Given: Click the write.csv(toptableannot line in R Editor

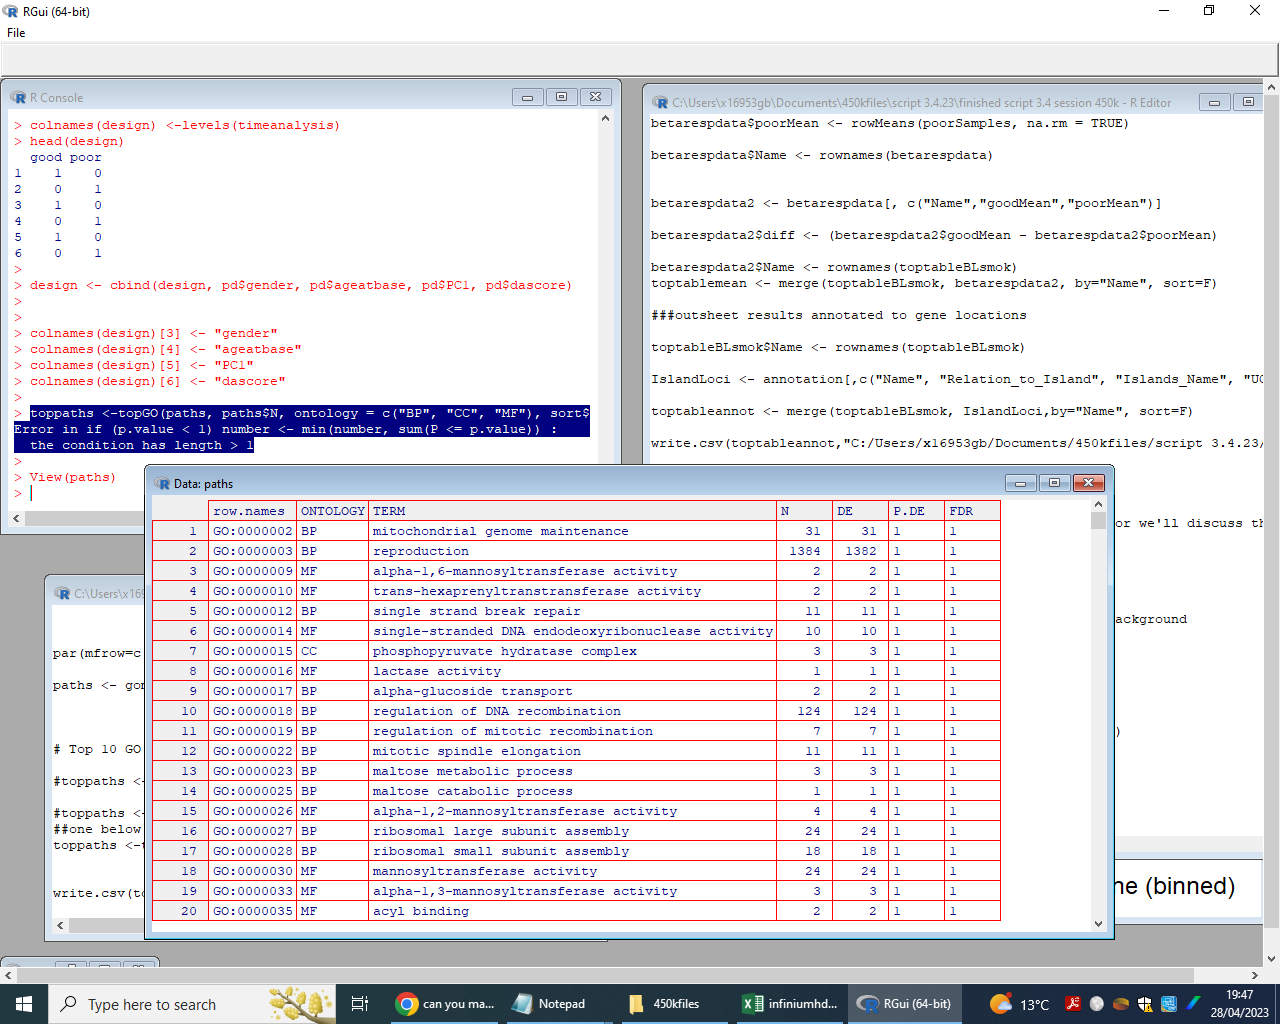Looking at the screenshot, I should click(956, 443).
